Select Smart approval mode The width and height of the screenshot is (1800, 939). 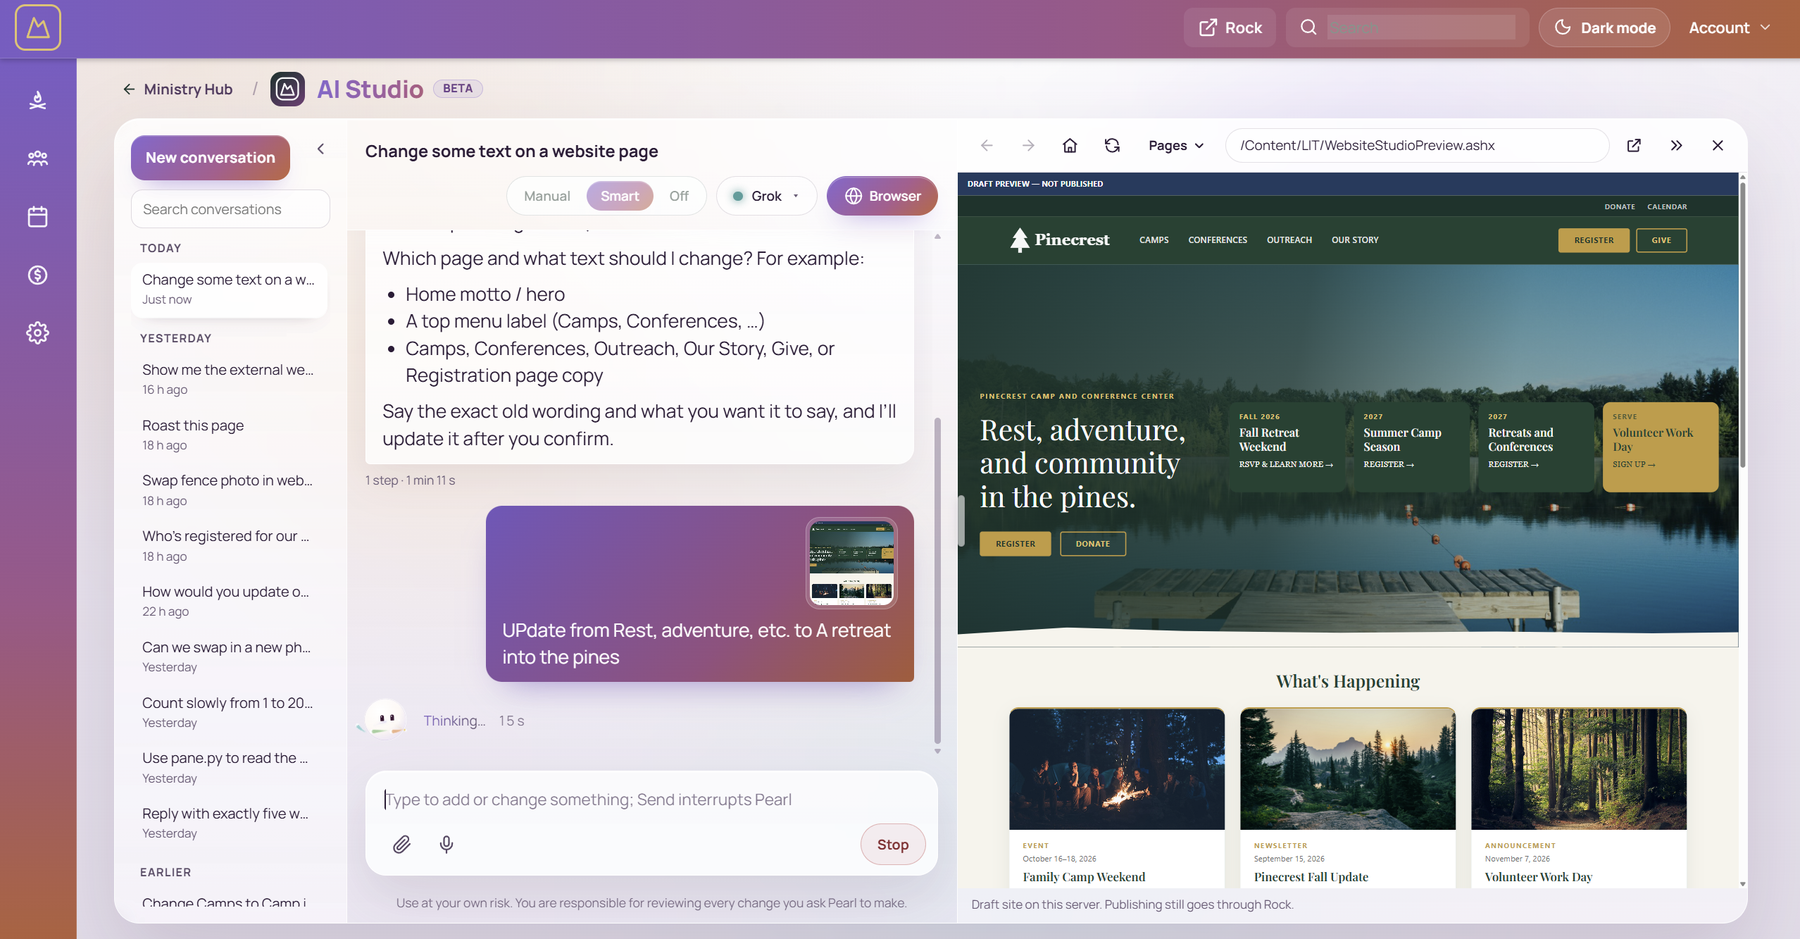pos(620,196)
